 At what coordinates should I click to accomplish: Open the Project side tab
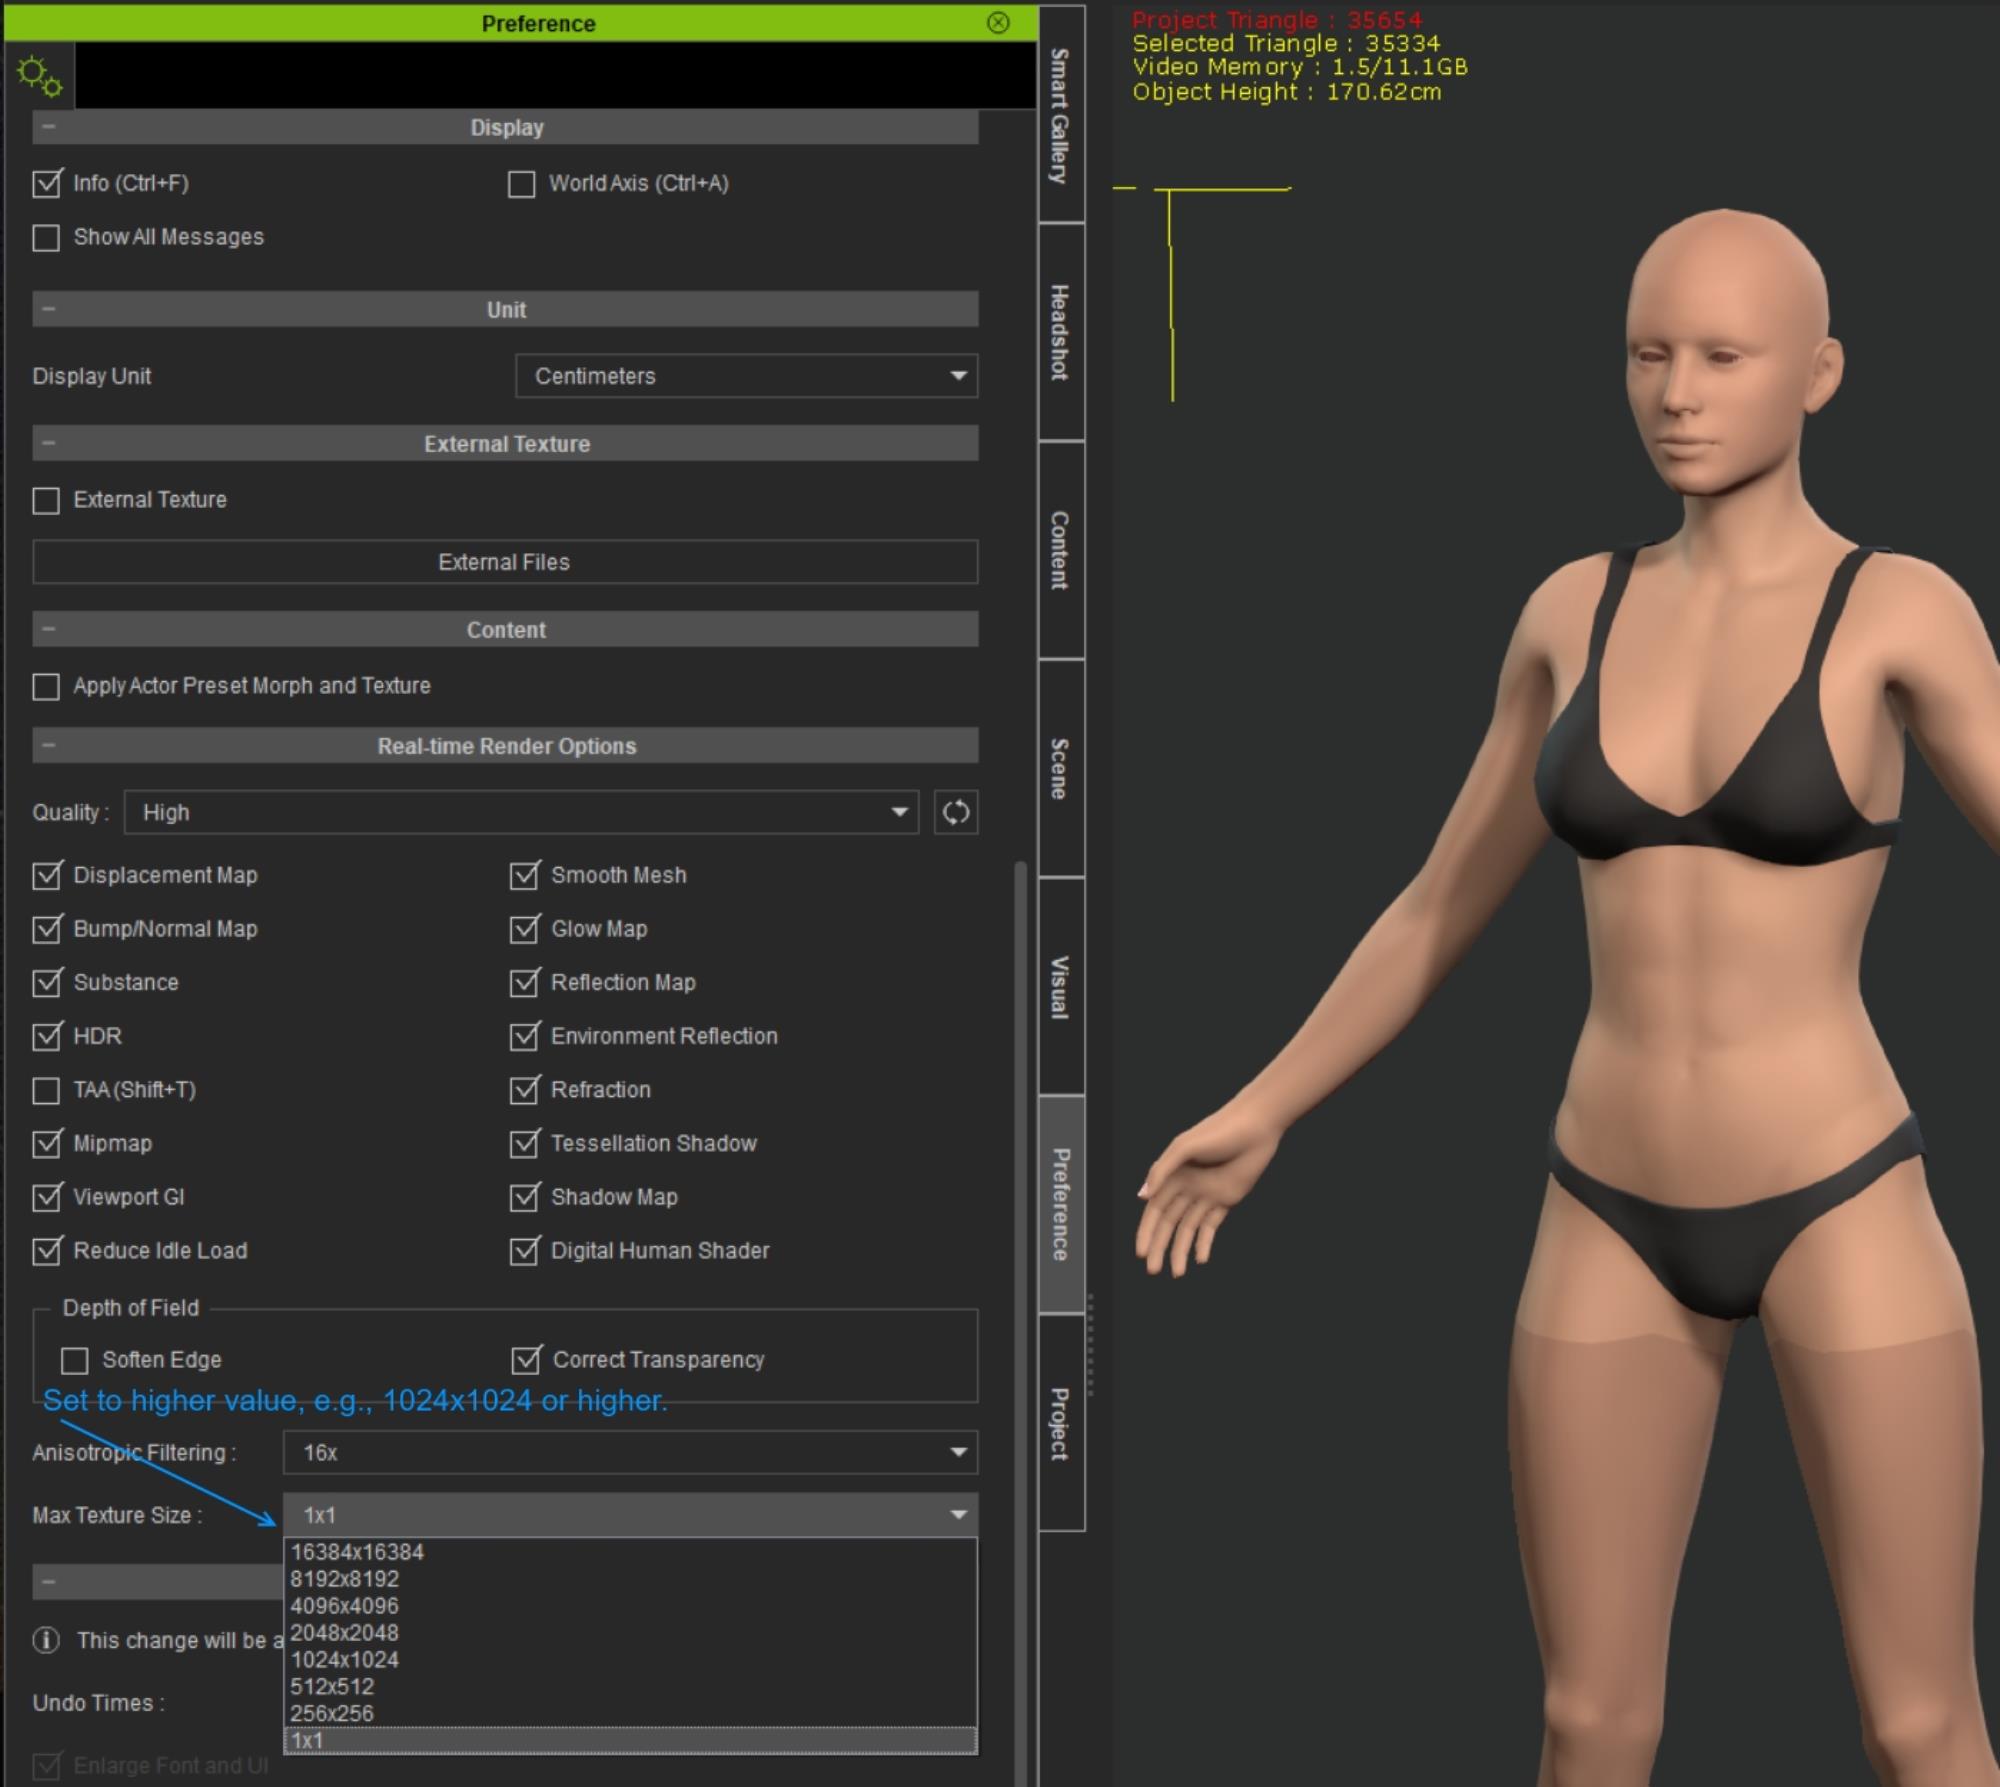pyautogui.click(x=1061, y=1423)
